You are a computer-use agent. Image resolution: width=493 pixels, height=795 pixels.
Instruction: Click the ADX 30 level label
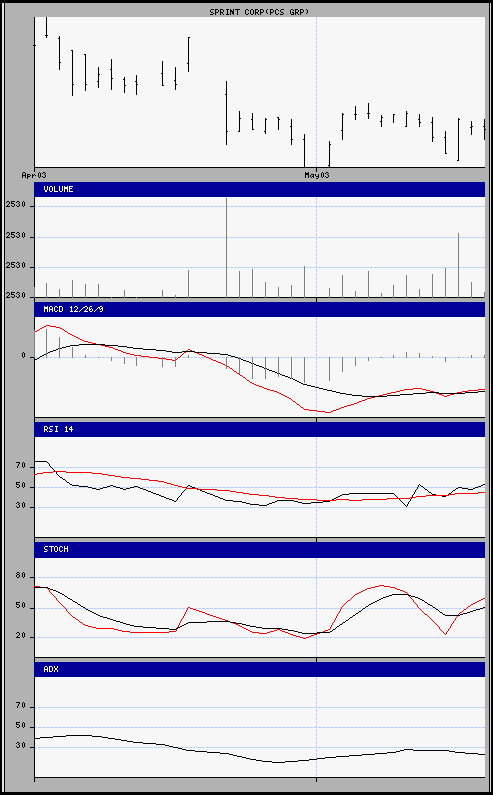coord(20,747)
